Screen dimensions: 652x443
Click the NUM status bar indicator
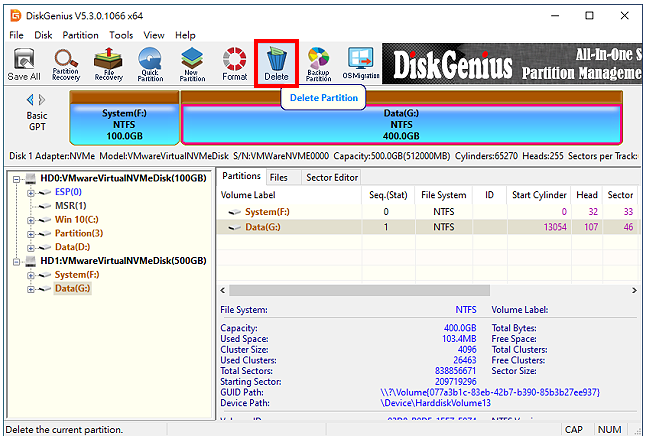(610, 430)
